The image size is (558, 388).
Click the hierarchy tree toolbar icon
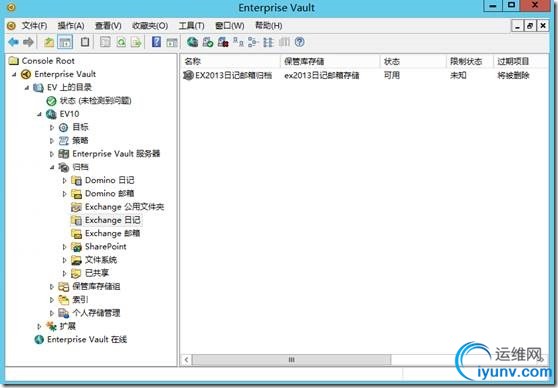[253, 42]
